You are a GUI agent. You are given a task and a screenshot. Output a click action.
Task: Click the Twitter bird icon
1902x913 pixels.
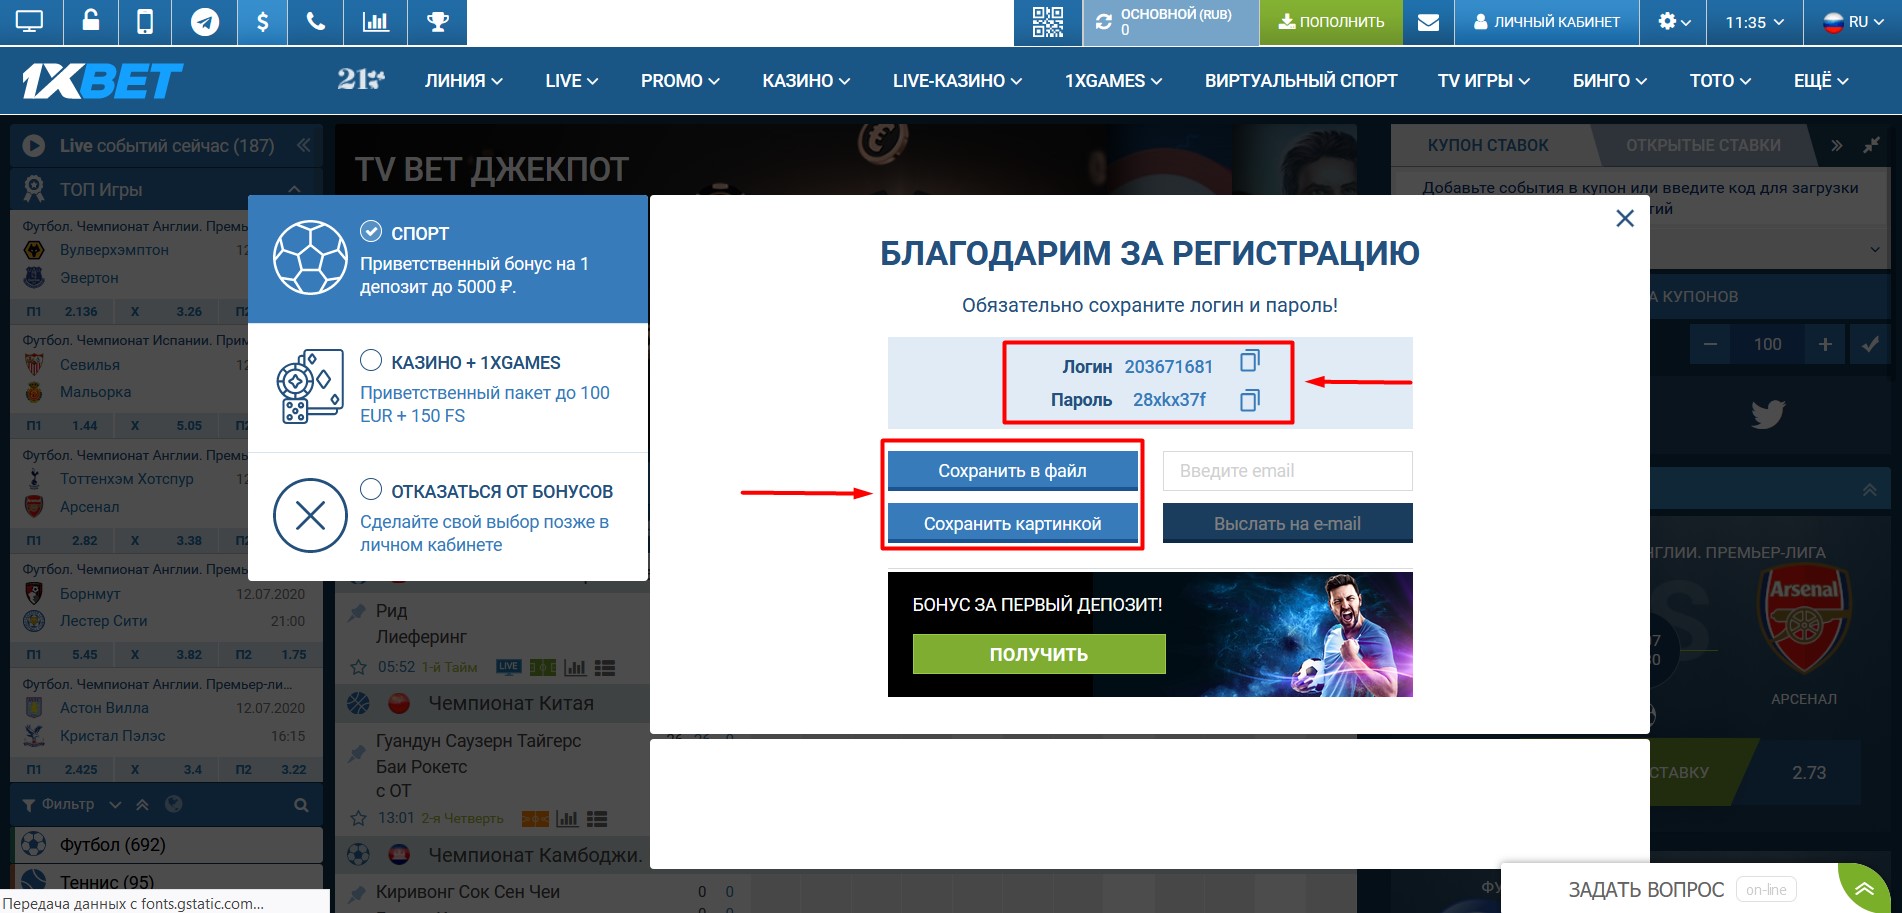coord(1768,414)
